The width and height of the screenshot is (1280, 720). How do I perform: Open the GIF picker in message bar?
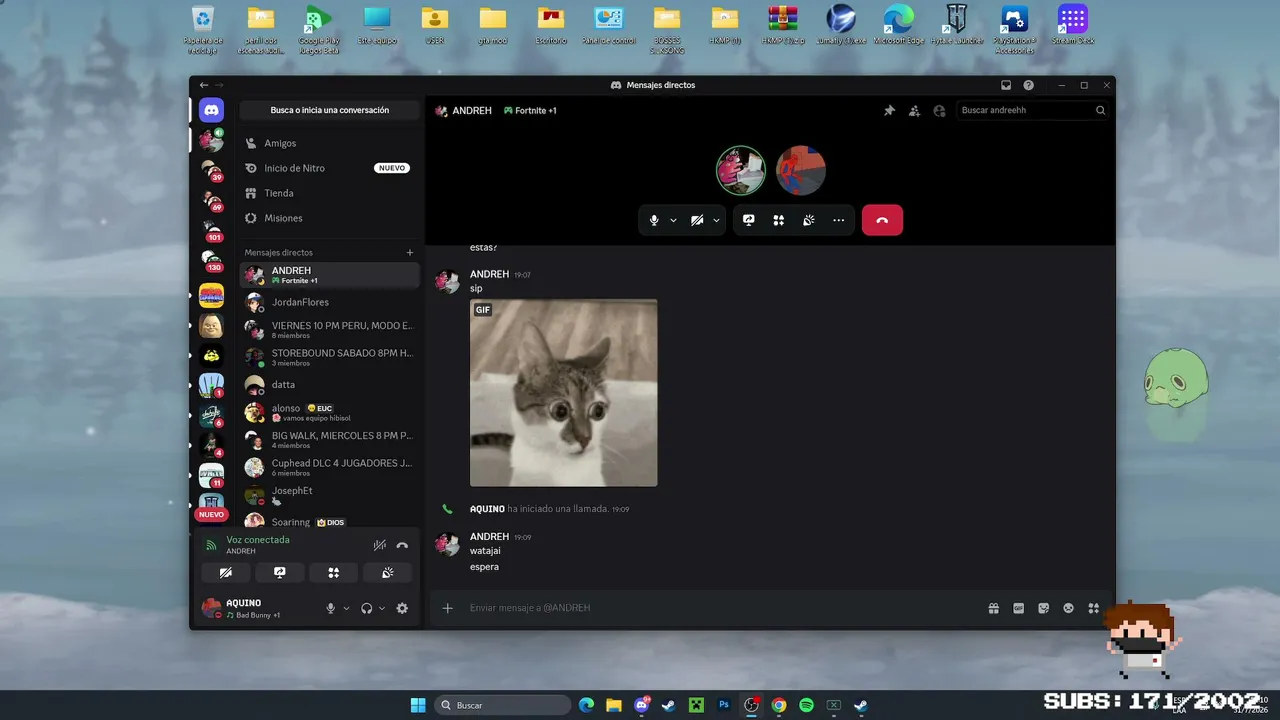[x=1019, y=608]
